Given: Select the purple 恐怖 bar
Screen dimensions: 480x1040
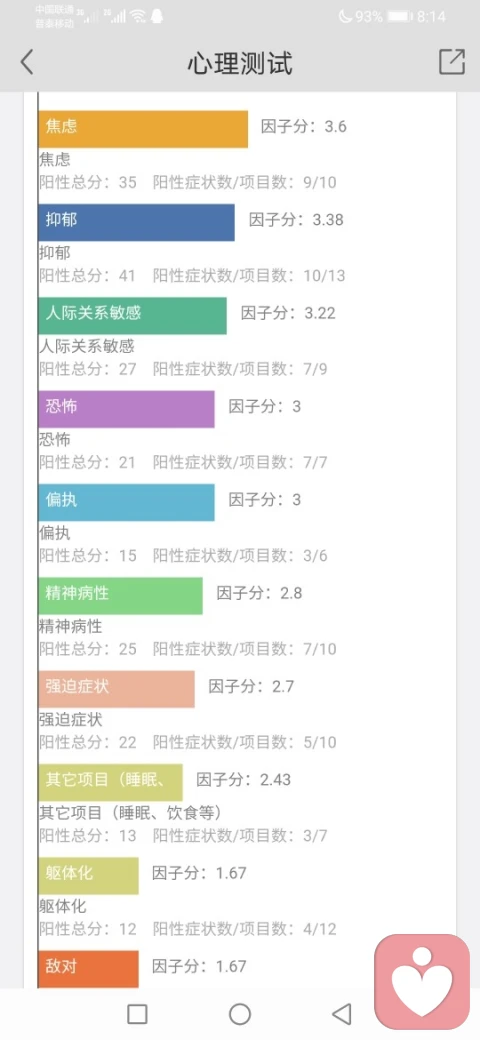Looking at the screenshot, I should pyautogui.click(x=127, y=409).
